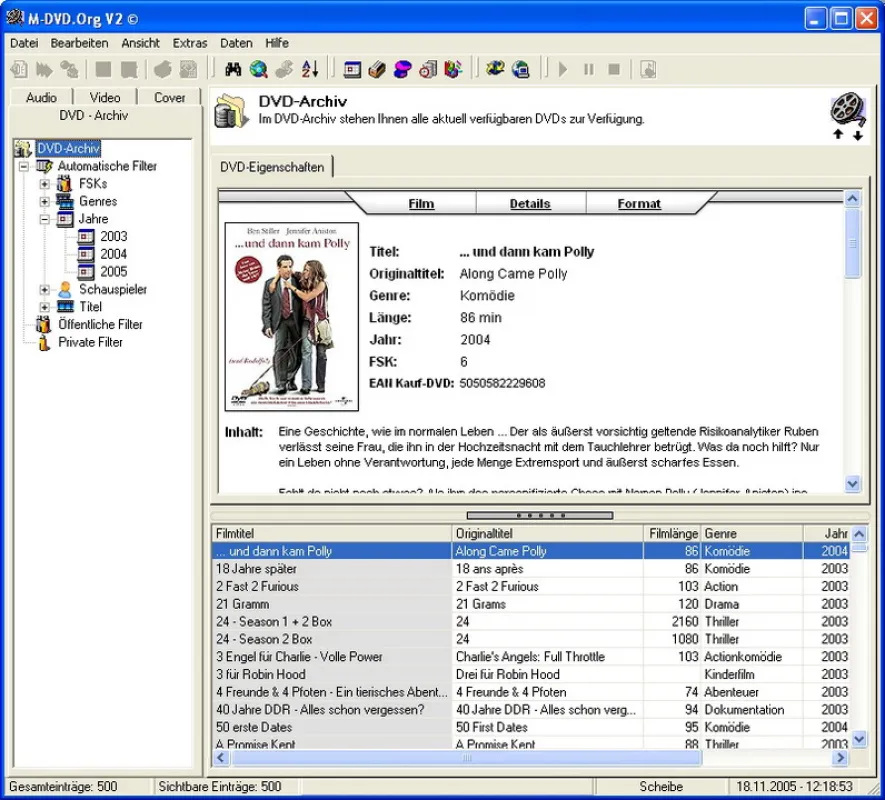885x800 pixels.
Task: Open the window-style form icon in toolbar
Action: tap(352, 69)
